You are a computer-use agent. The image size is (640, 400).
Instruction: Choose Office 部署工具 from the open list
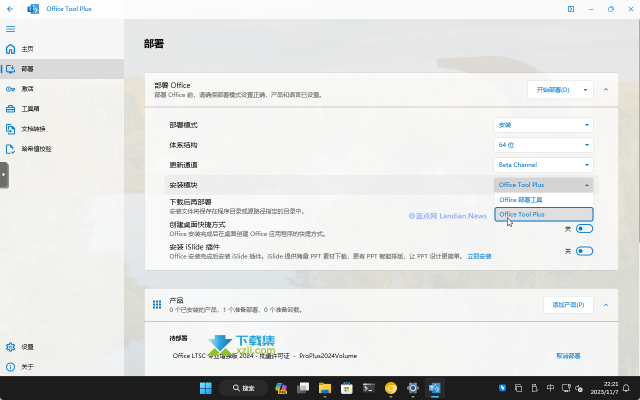pos(544,200)
